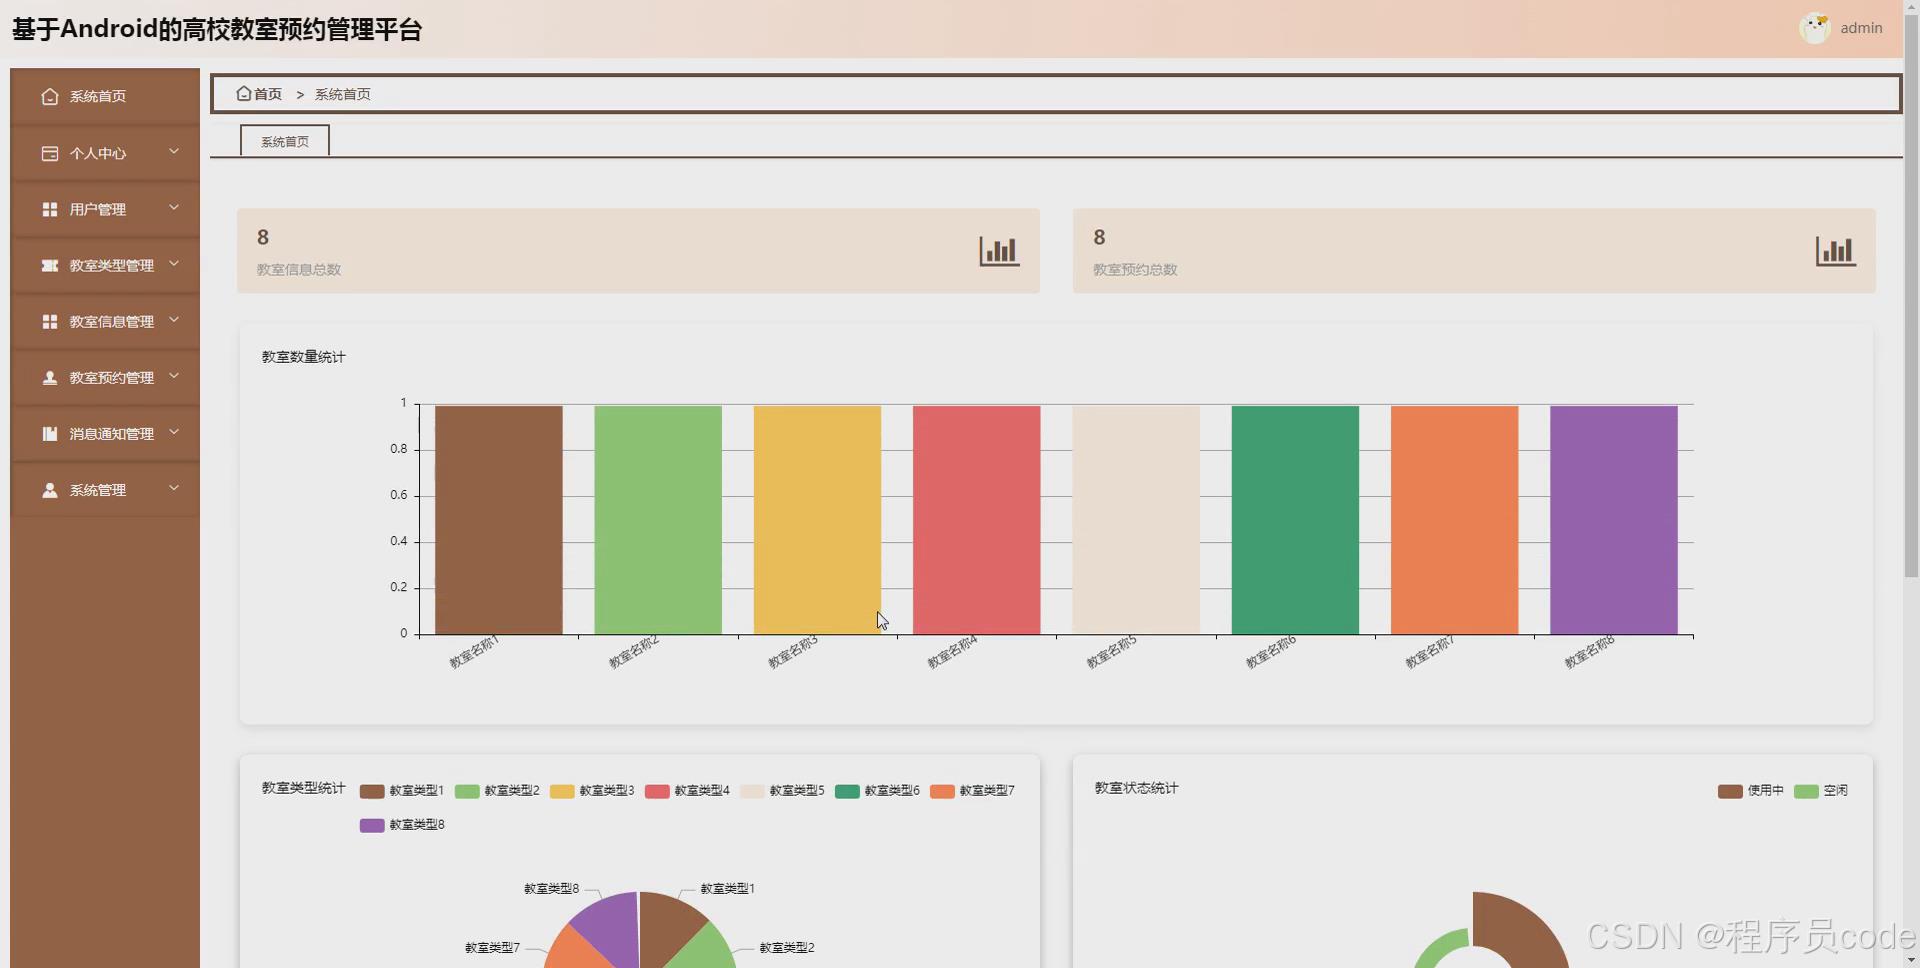Toggle 教室类型3 legend swatch
Viewport: 1920px width, 968px height.
[x=562, y=791]
